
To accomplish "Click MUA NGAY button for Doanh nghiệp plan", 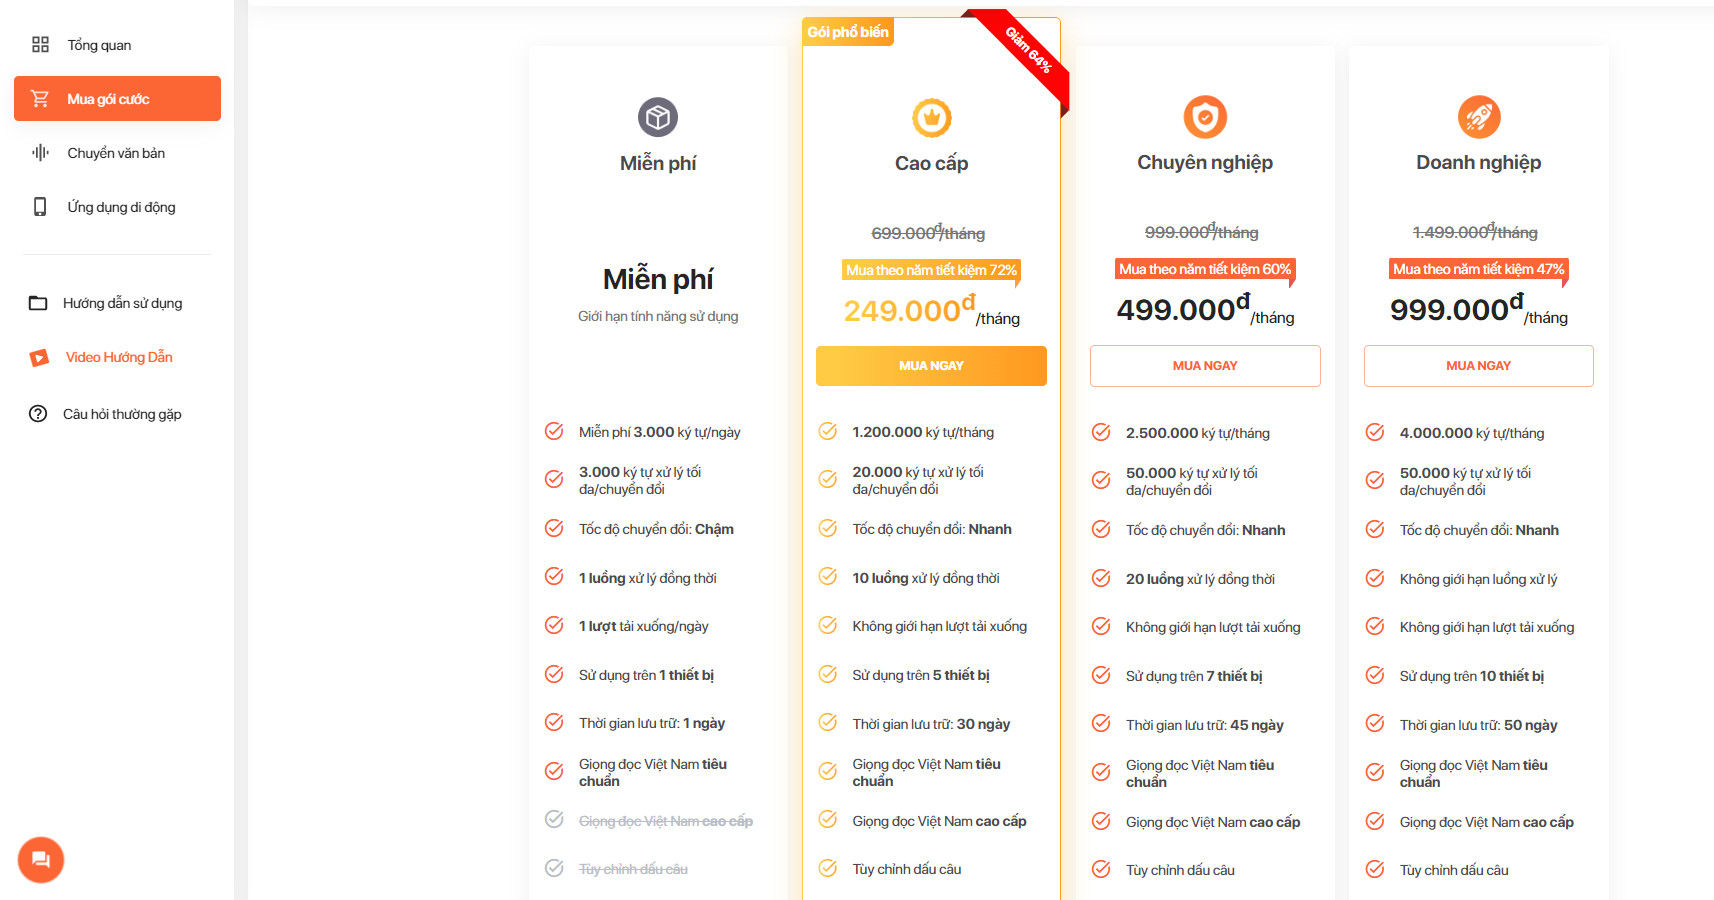I will click(x=1479, y=366).
